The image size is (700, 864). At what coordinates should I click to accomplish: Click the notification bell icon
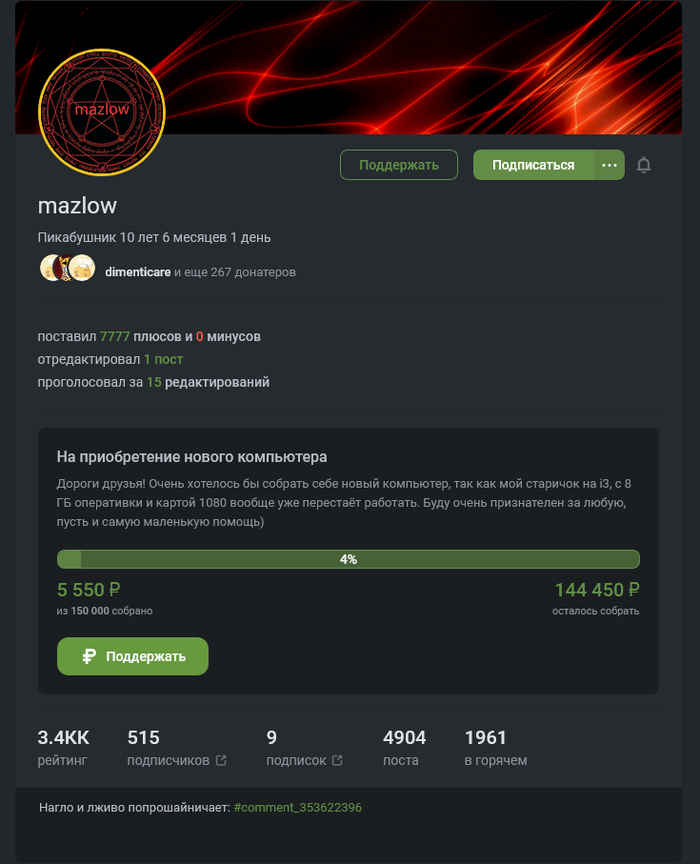click(644, 165)
